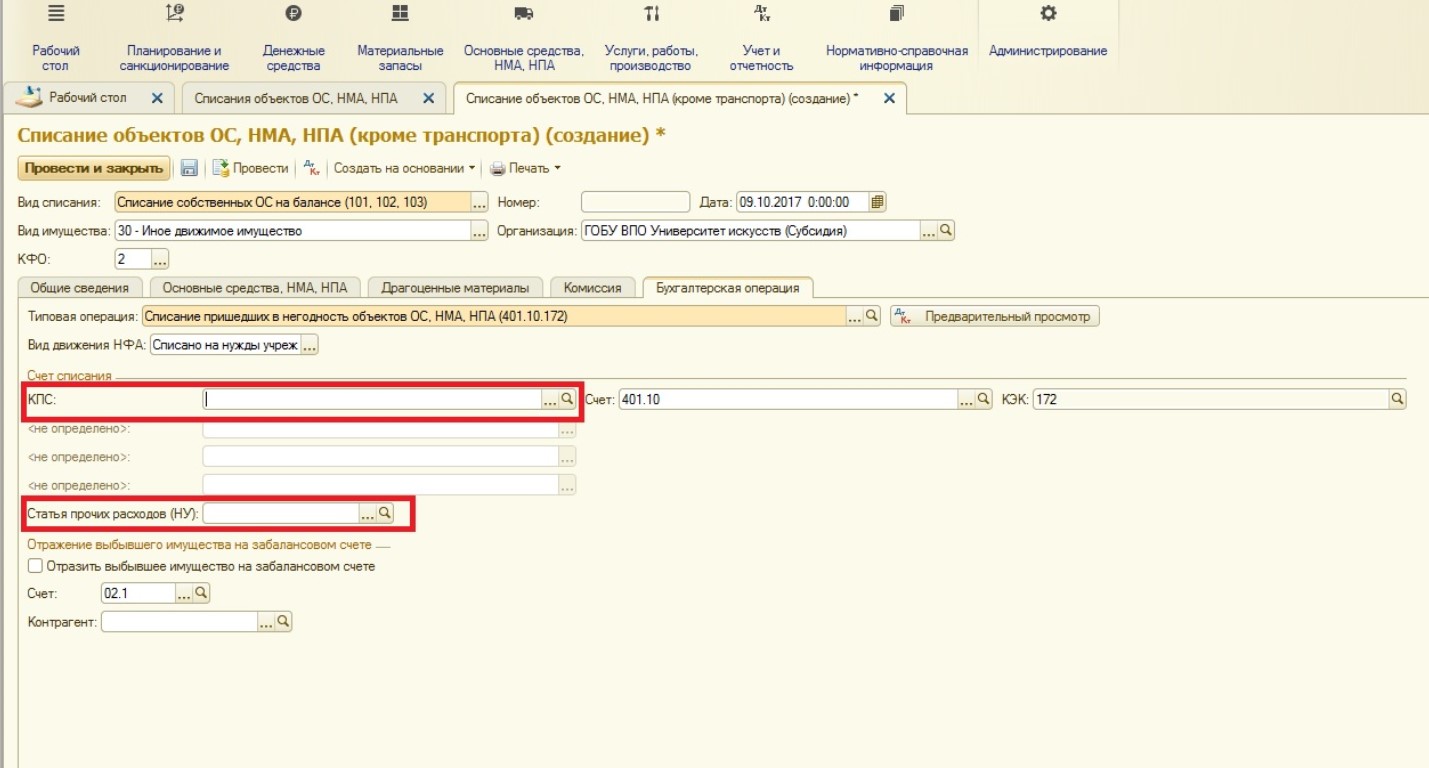Focus the КЭК field containing 172
The width and height of the screenshot is (1429, 768).
[x=1210, y=399]
